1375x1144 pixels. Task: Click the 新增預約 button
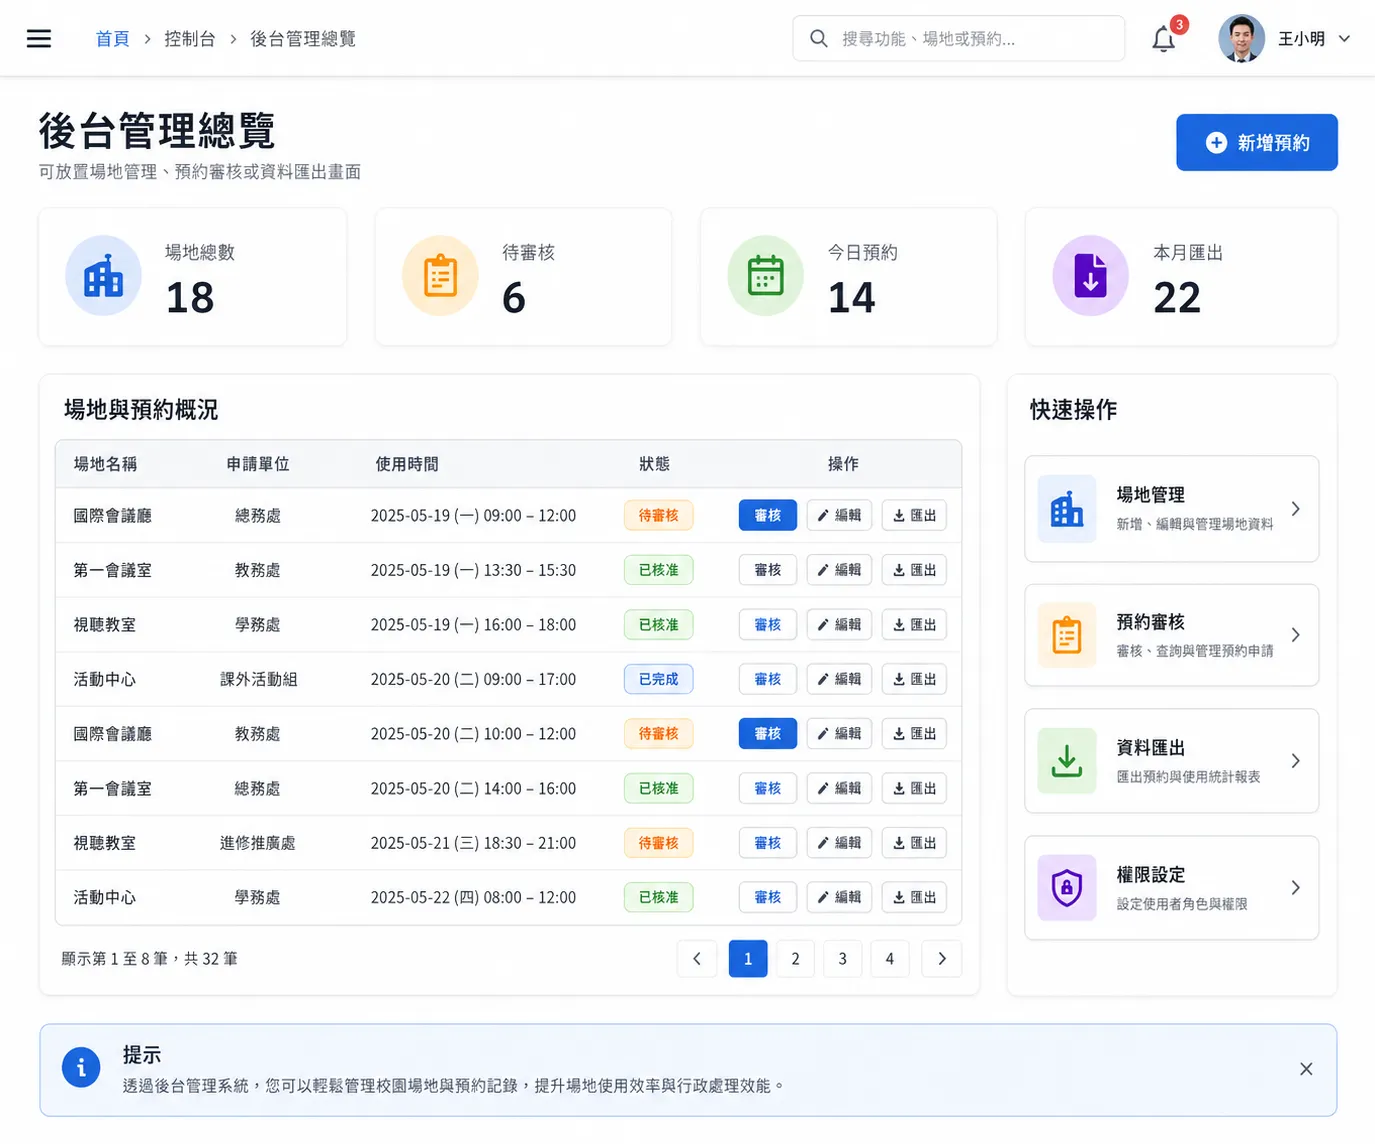click(x=1257, y=142)
